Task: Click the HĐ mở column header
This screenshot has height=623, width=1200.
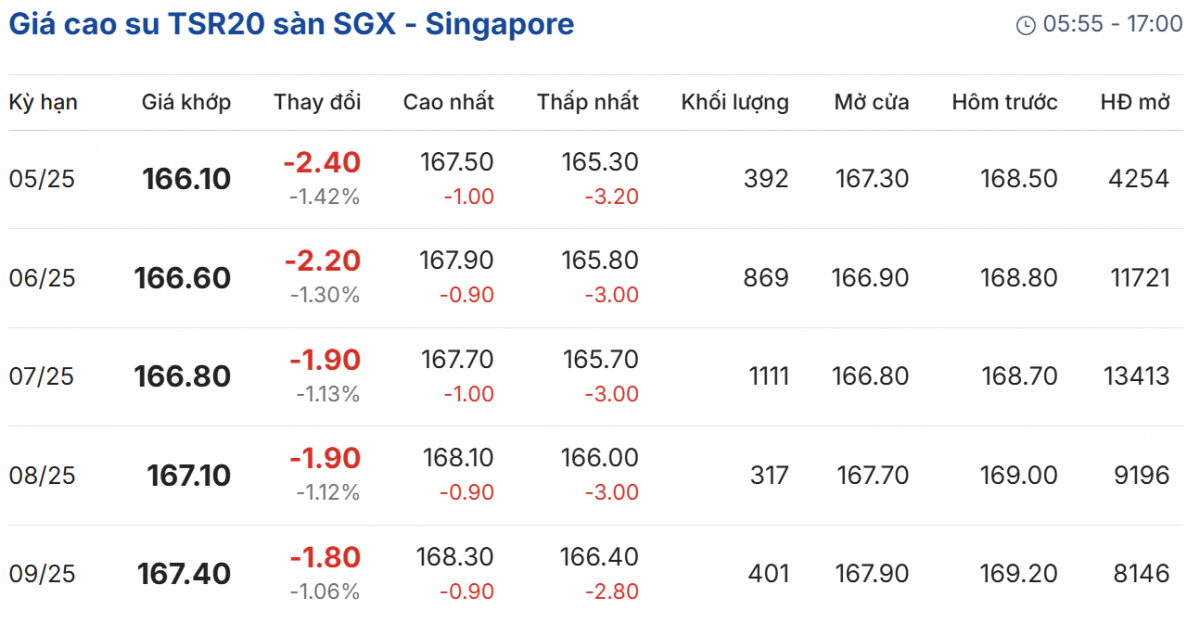Action: point(1134,102)
